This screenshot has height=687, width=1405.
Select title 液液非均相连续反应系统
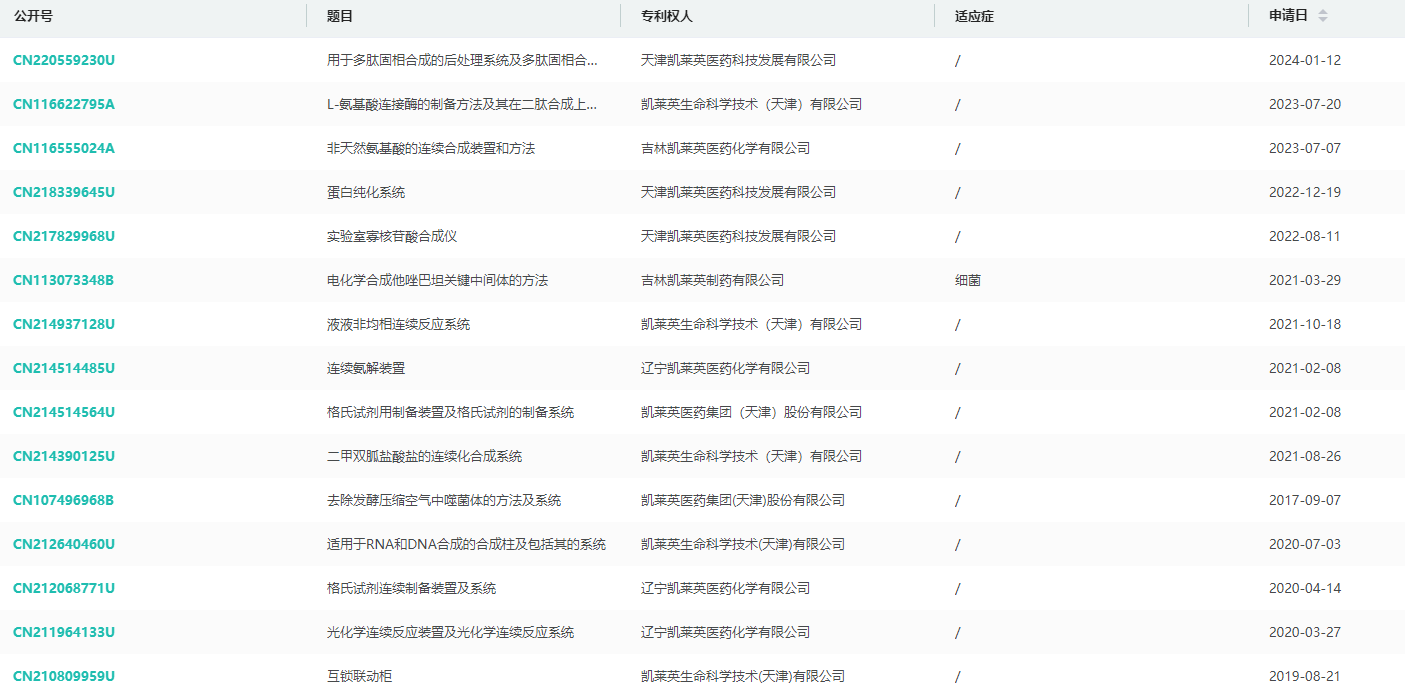pos(398,324)
